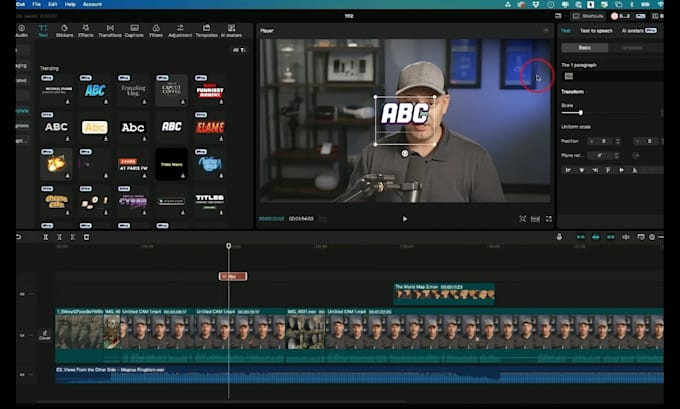
Task: Click the ABC text overlay in preview
Action: pos(405,114)
